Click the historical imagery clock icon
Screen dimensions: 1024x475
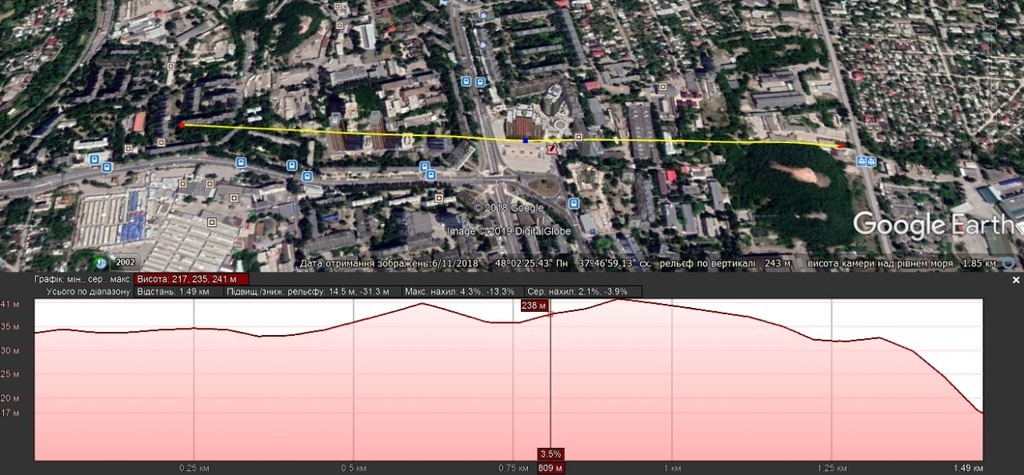pyautogui.click(x=102, y=263)
